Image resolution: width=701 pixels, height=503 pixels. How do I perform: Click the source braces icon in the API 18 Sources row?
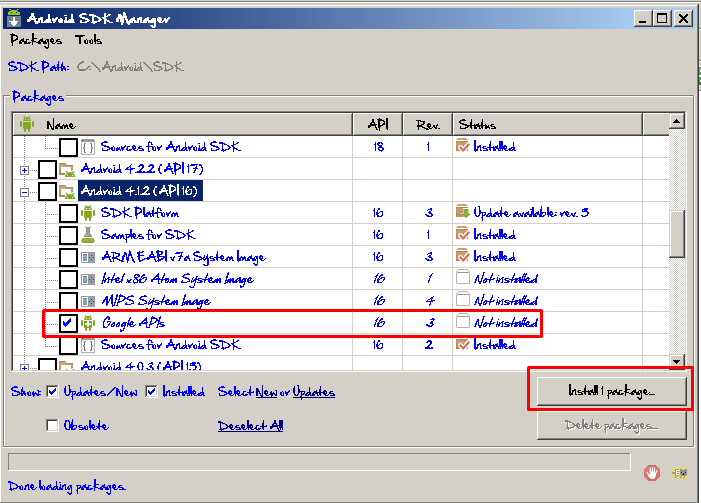coord(89,147)
